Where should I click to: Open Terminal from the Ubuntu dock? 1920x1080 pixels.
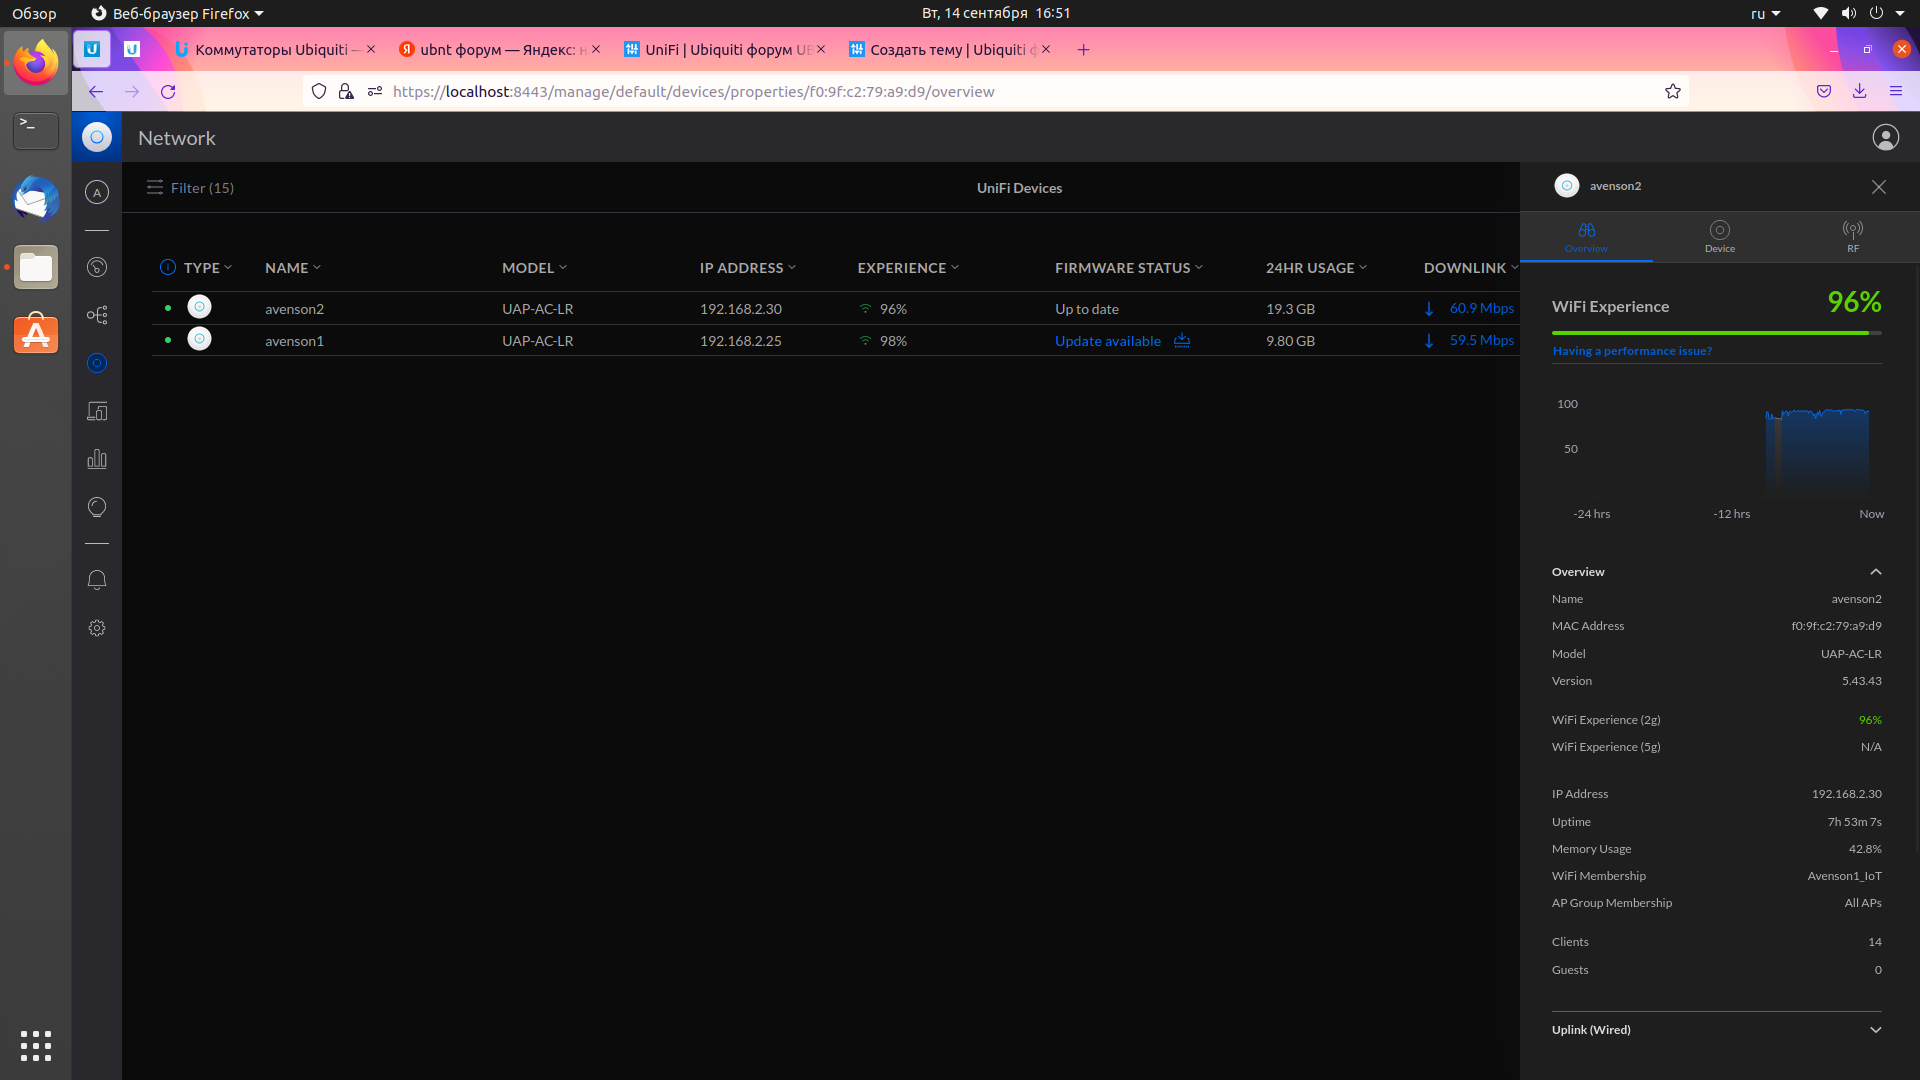[x=36, y=131]
